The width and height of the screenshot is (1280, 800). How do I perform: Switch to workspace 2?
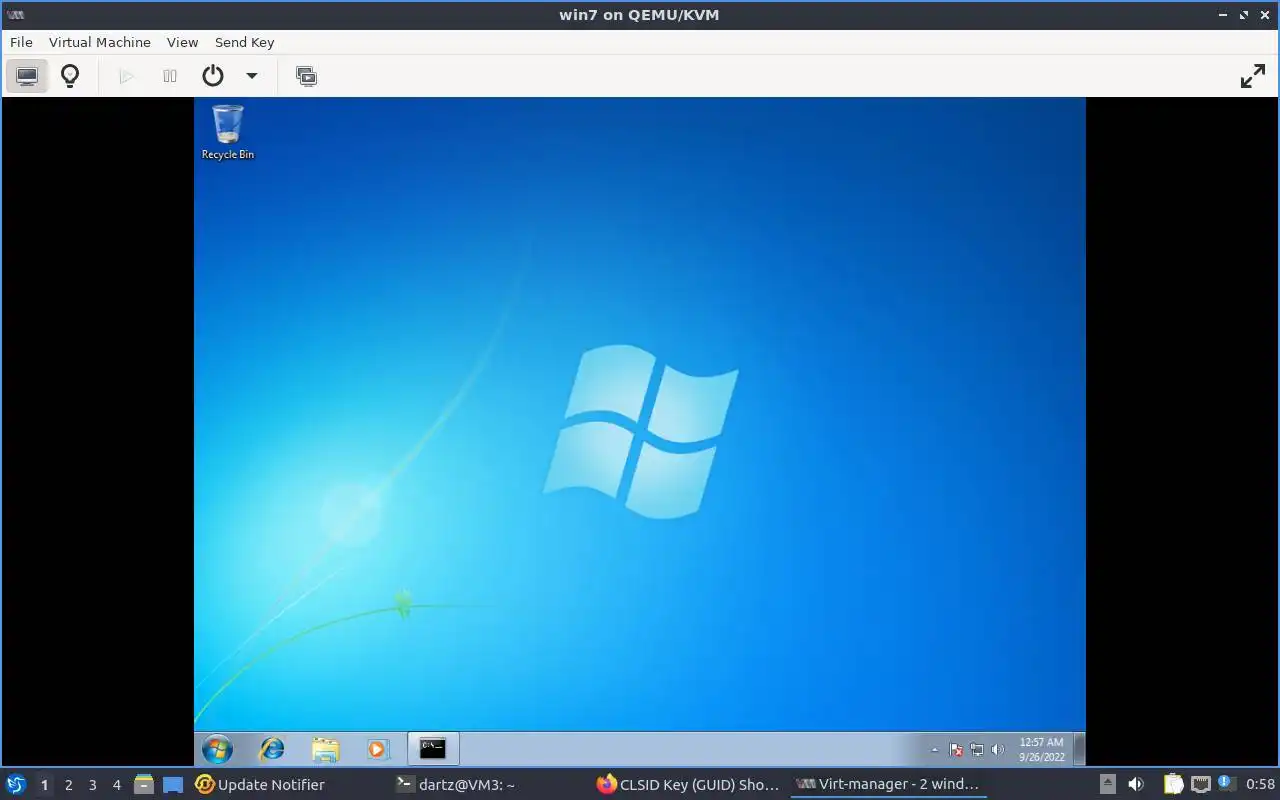(x=69, y=785)
